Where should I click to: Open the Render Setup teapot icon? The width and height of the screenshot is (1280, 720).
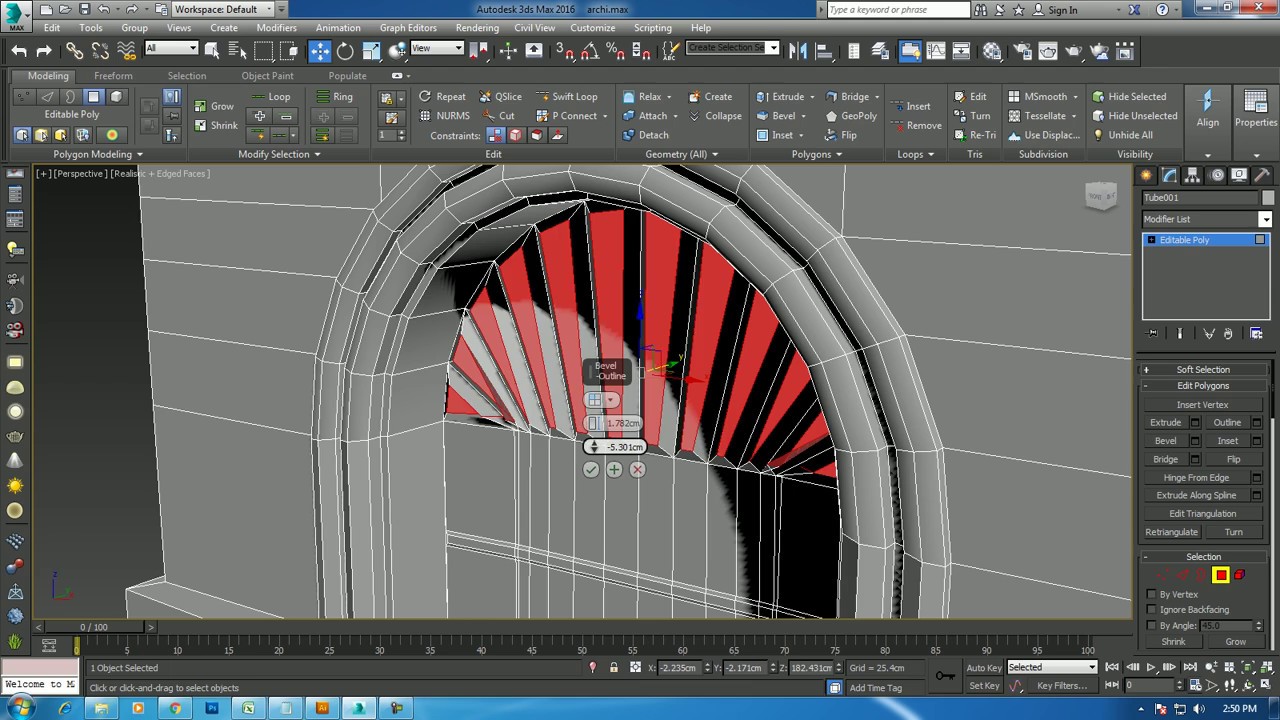click(1021, 51)
